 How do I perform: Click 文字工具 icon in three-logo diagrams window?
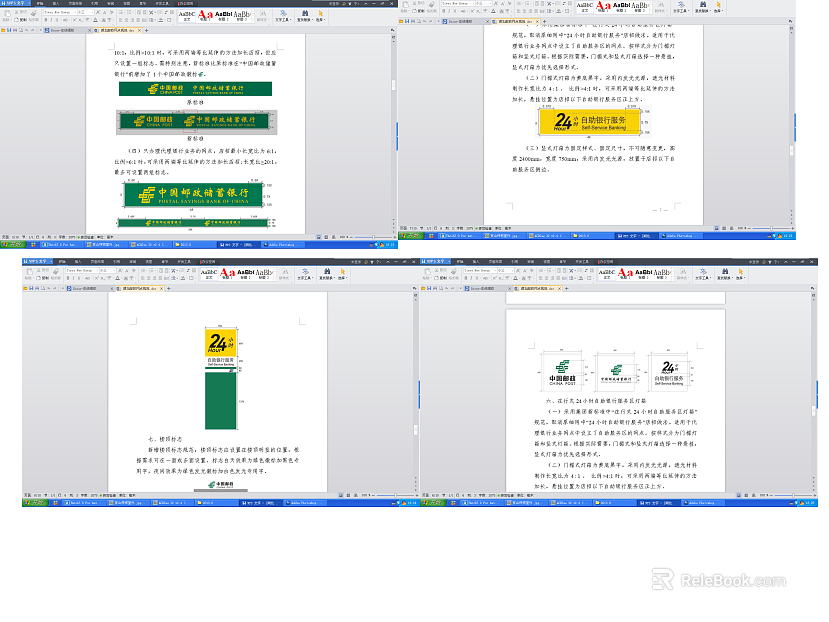[x=703, y=273]
